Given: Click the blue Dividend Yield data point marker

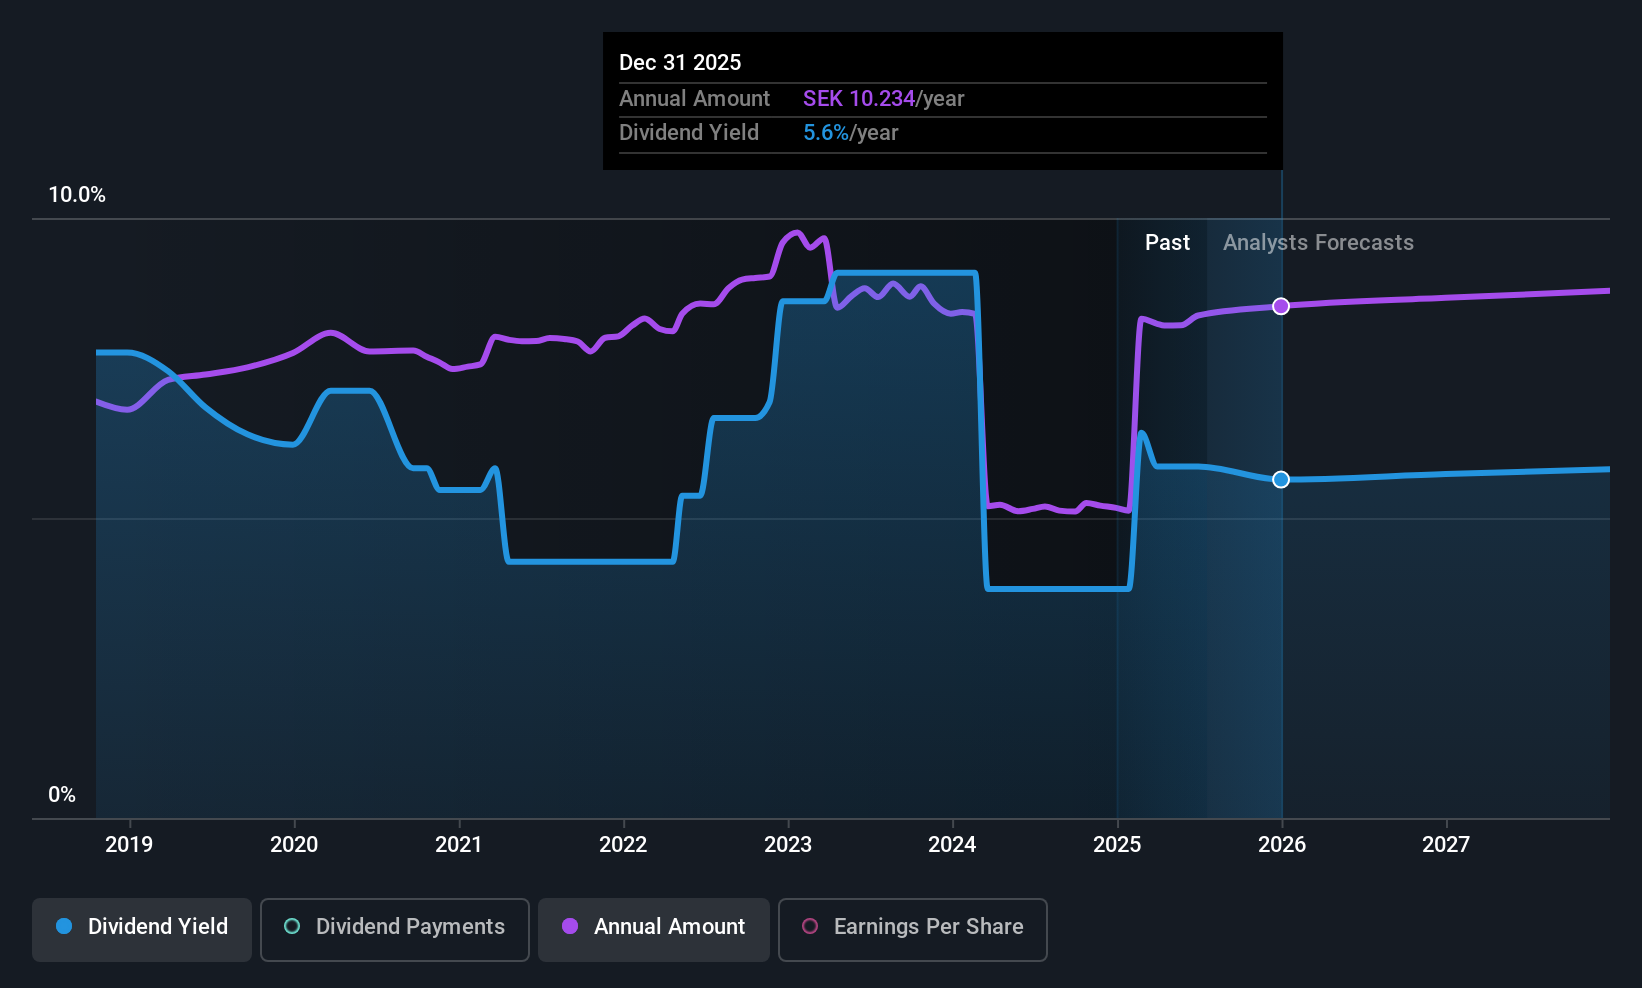Looking at the screenshot, I should pos(1281,480).
